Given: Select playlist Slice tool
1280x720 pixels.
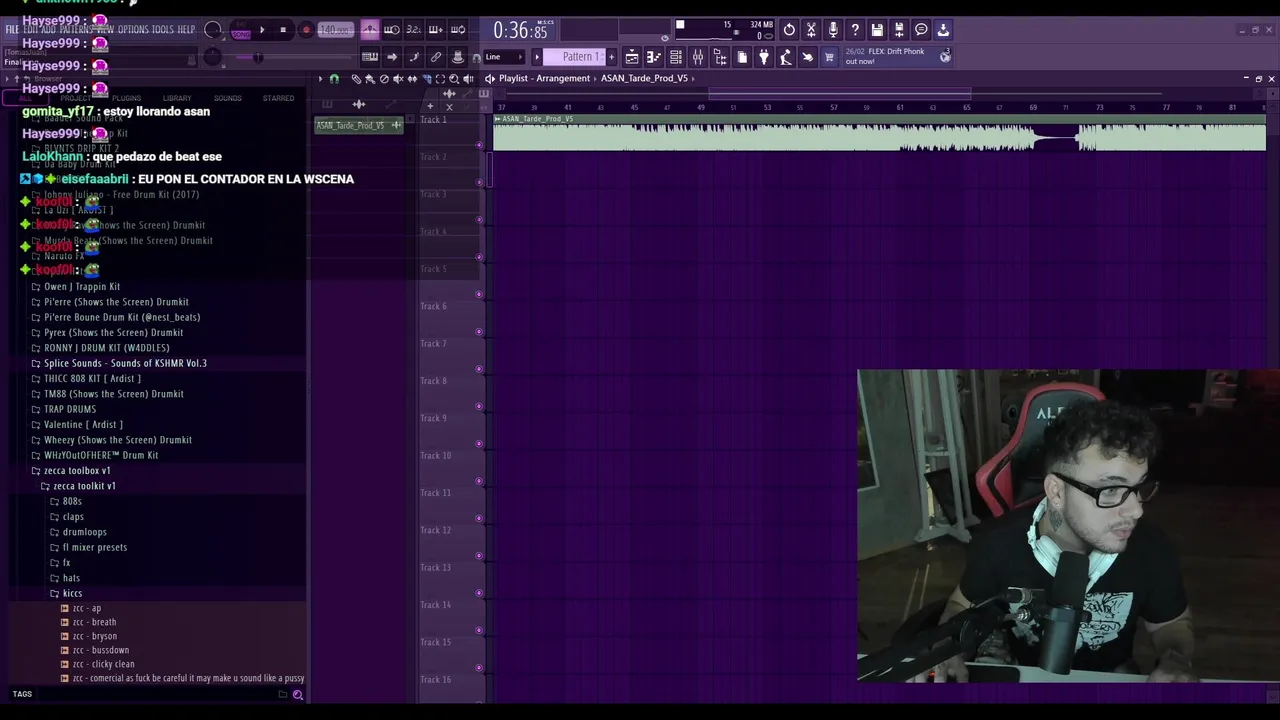Looking at the screenshot, I should point(427,79).
